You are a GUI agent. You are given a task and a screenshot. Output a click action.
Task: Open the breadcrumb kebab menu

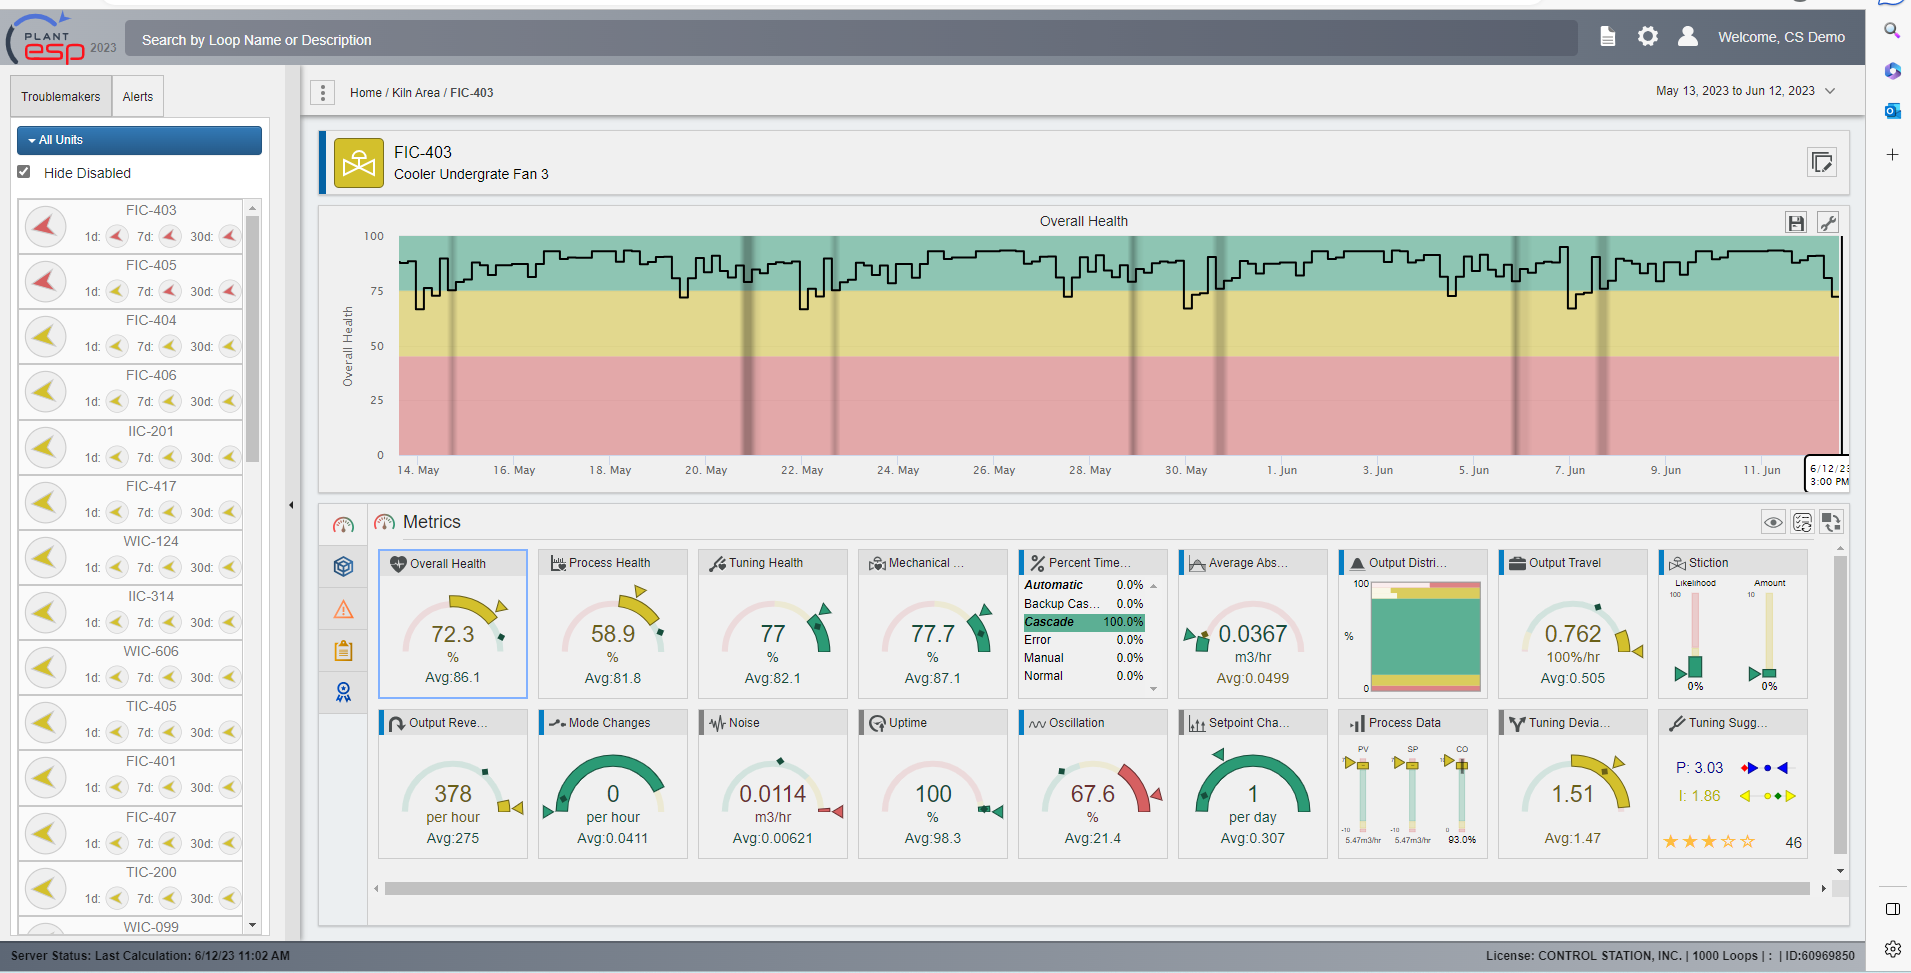coord(322,92)
